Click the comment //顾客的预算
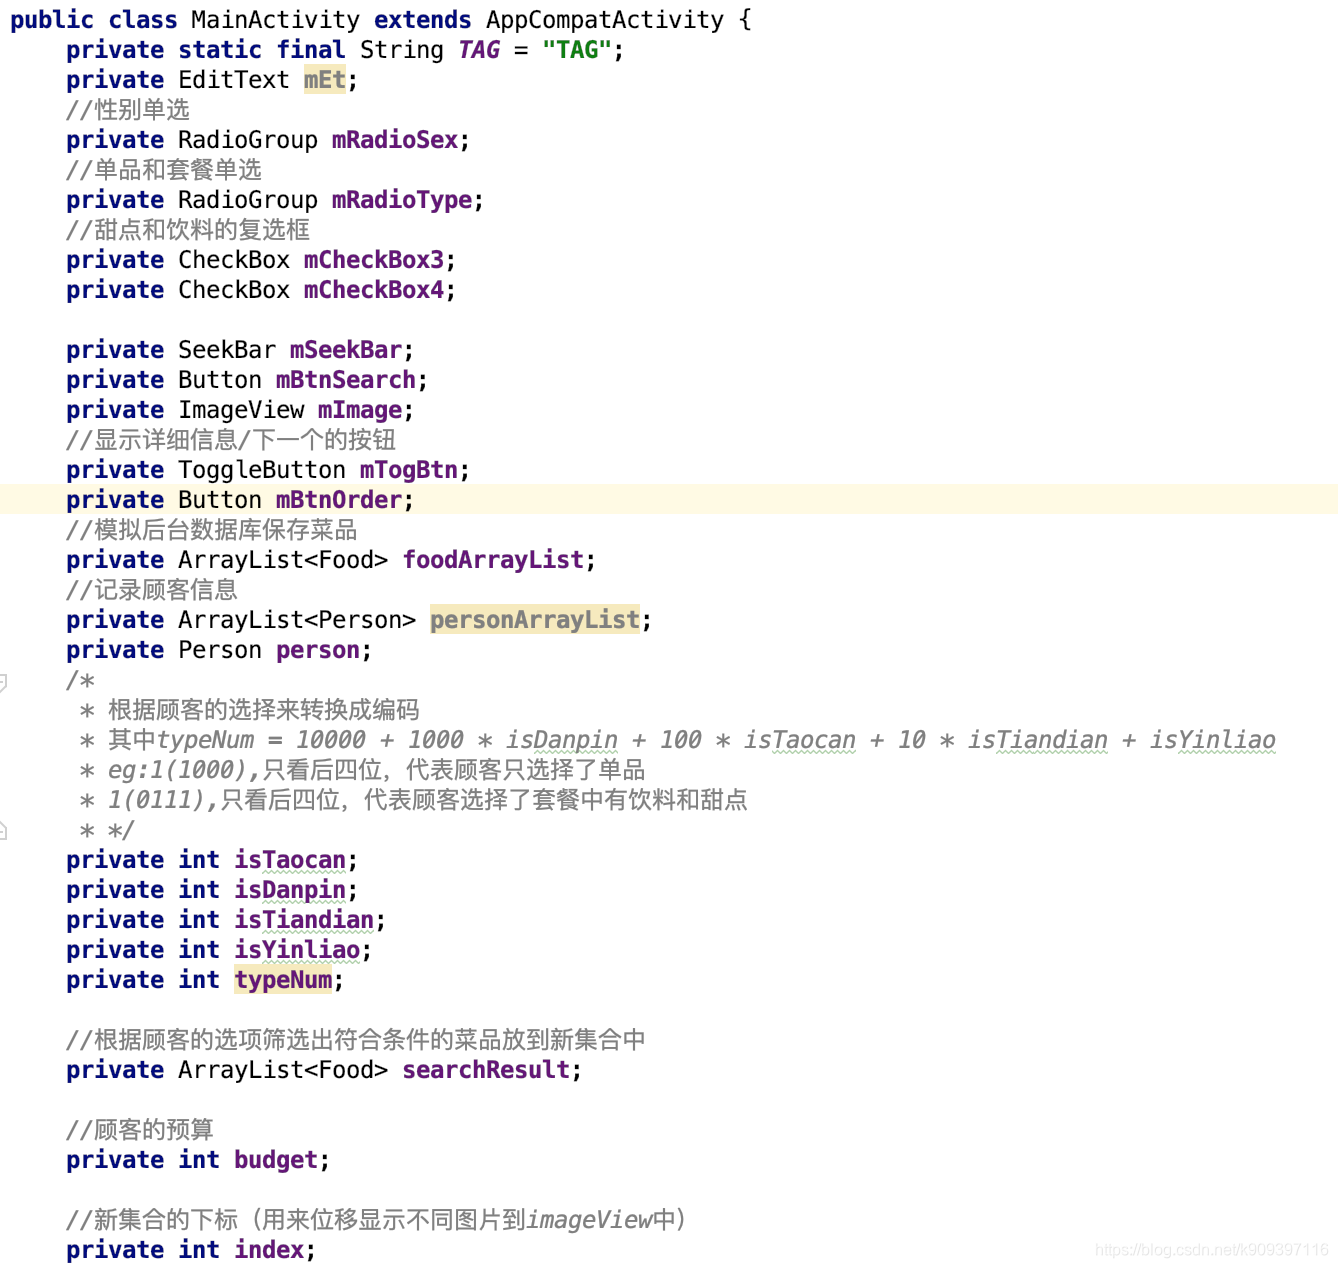The width and height of the screenshot is (1338, 1268). (x=140, y=1130)
